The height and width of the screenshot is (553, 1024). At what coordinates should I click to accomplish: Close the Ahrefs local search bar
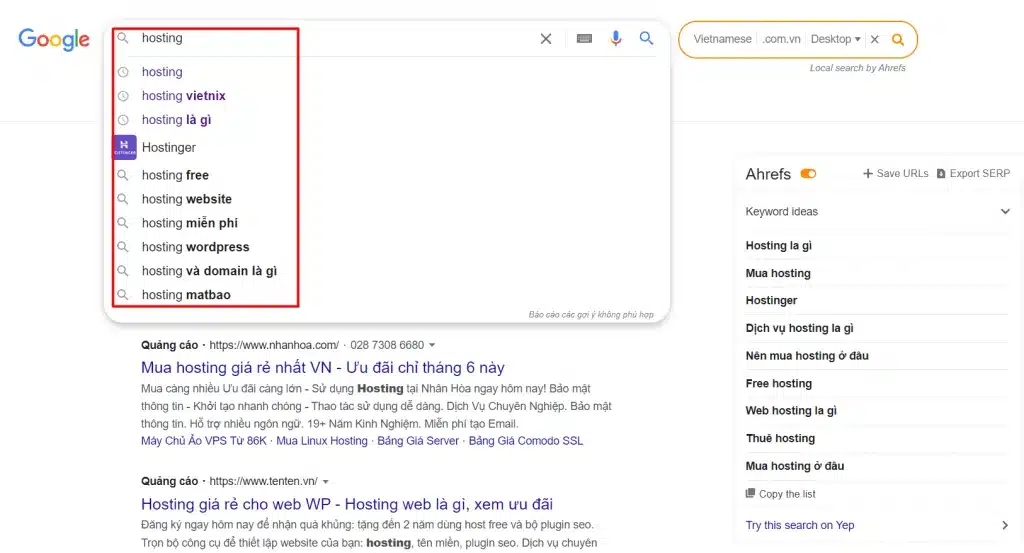coord(874,40)
